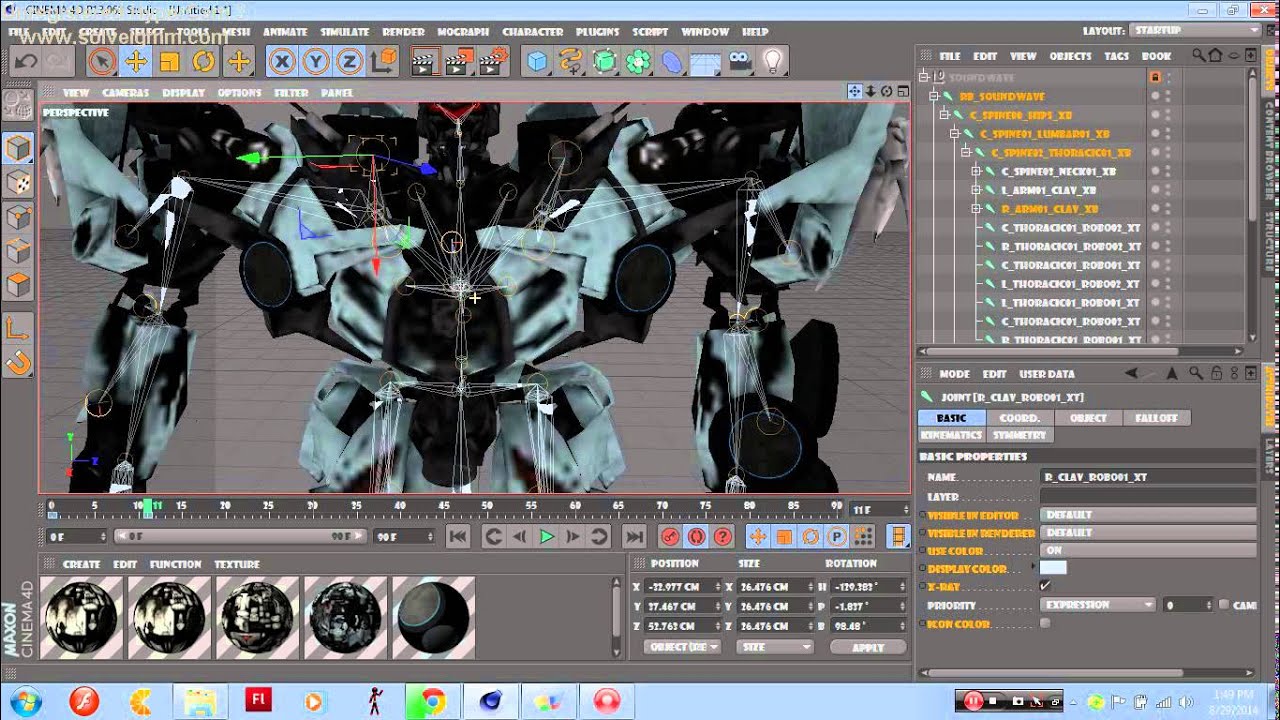1280x720 pixels.
Task: Click Coordinate System icon in toolbar
Action: pos(383,62)
